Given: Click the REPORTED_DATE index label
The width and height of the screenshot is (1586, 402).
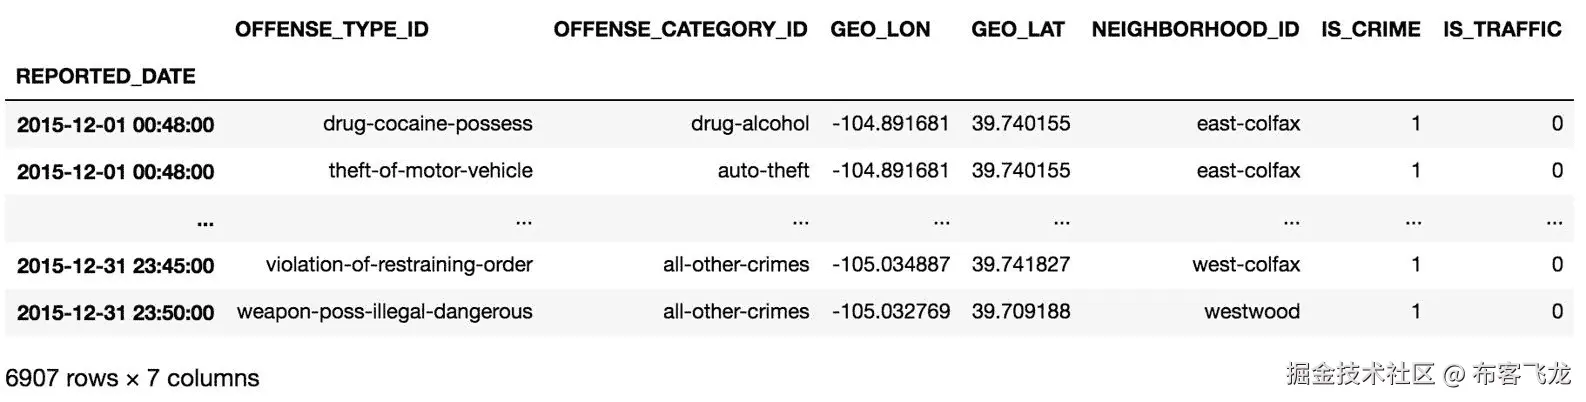Looking at the screenshot, I should [x=105, y=77].
